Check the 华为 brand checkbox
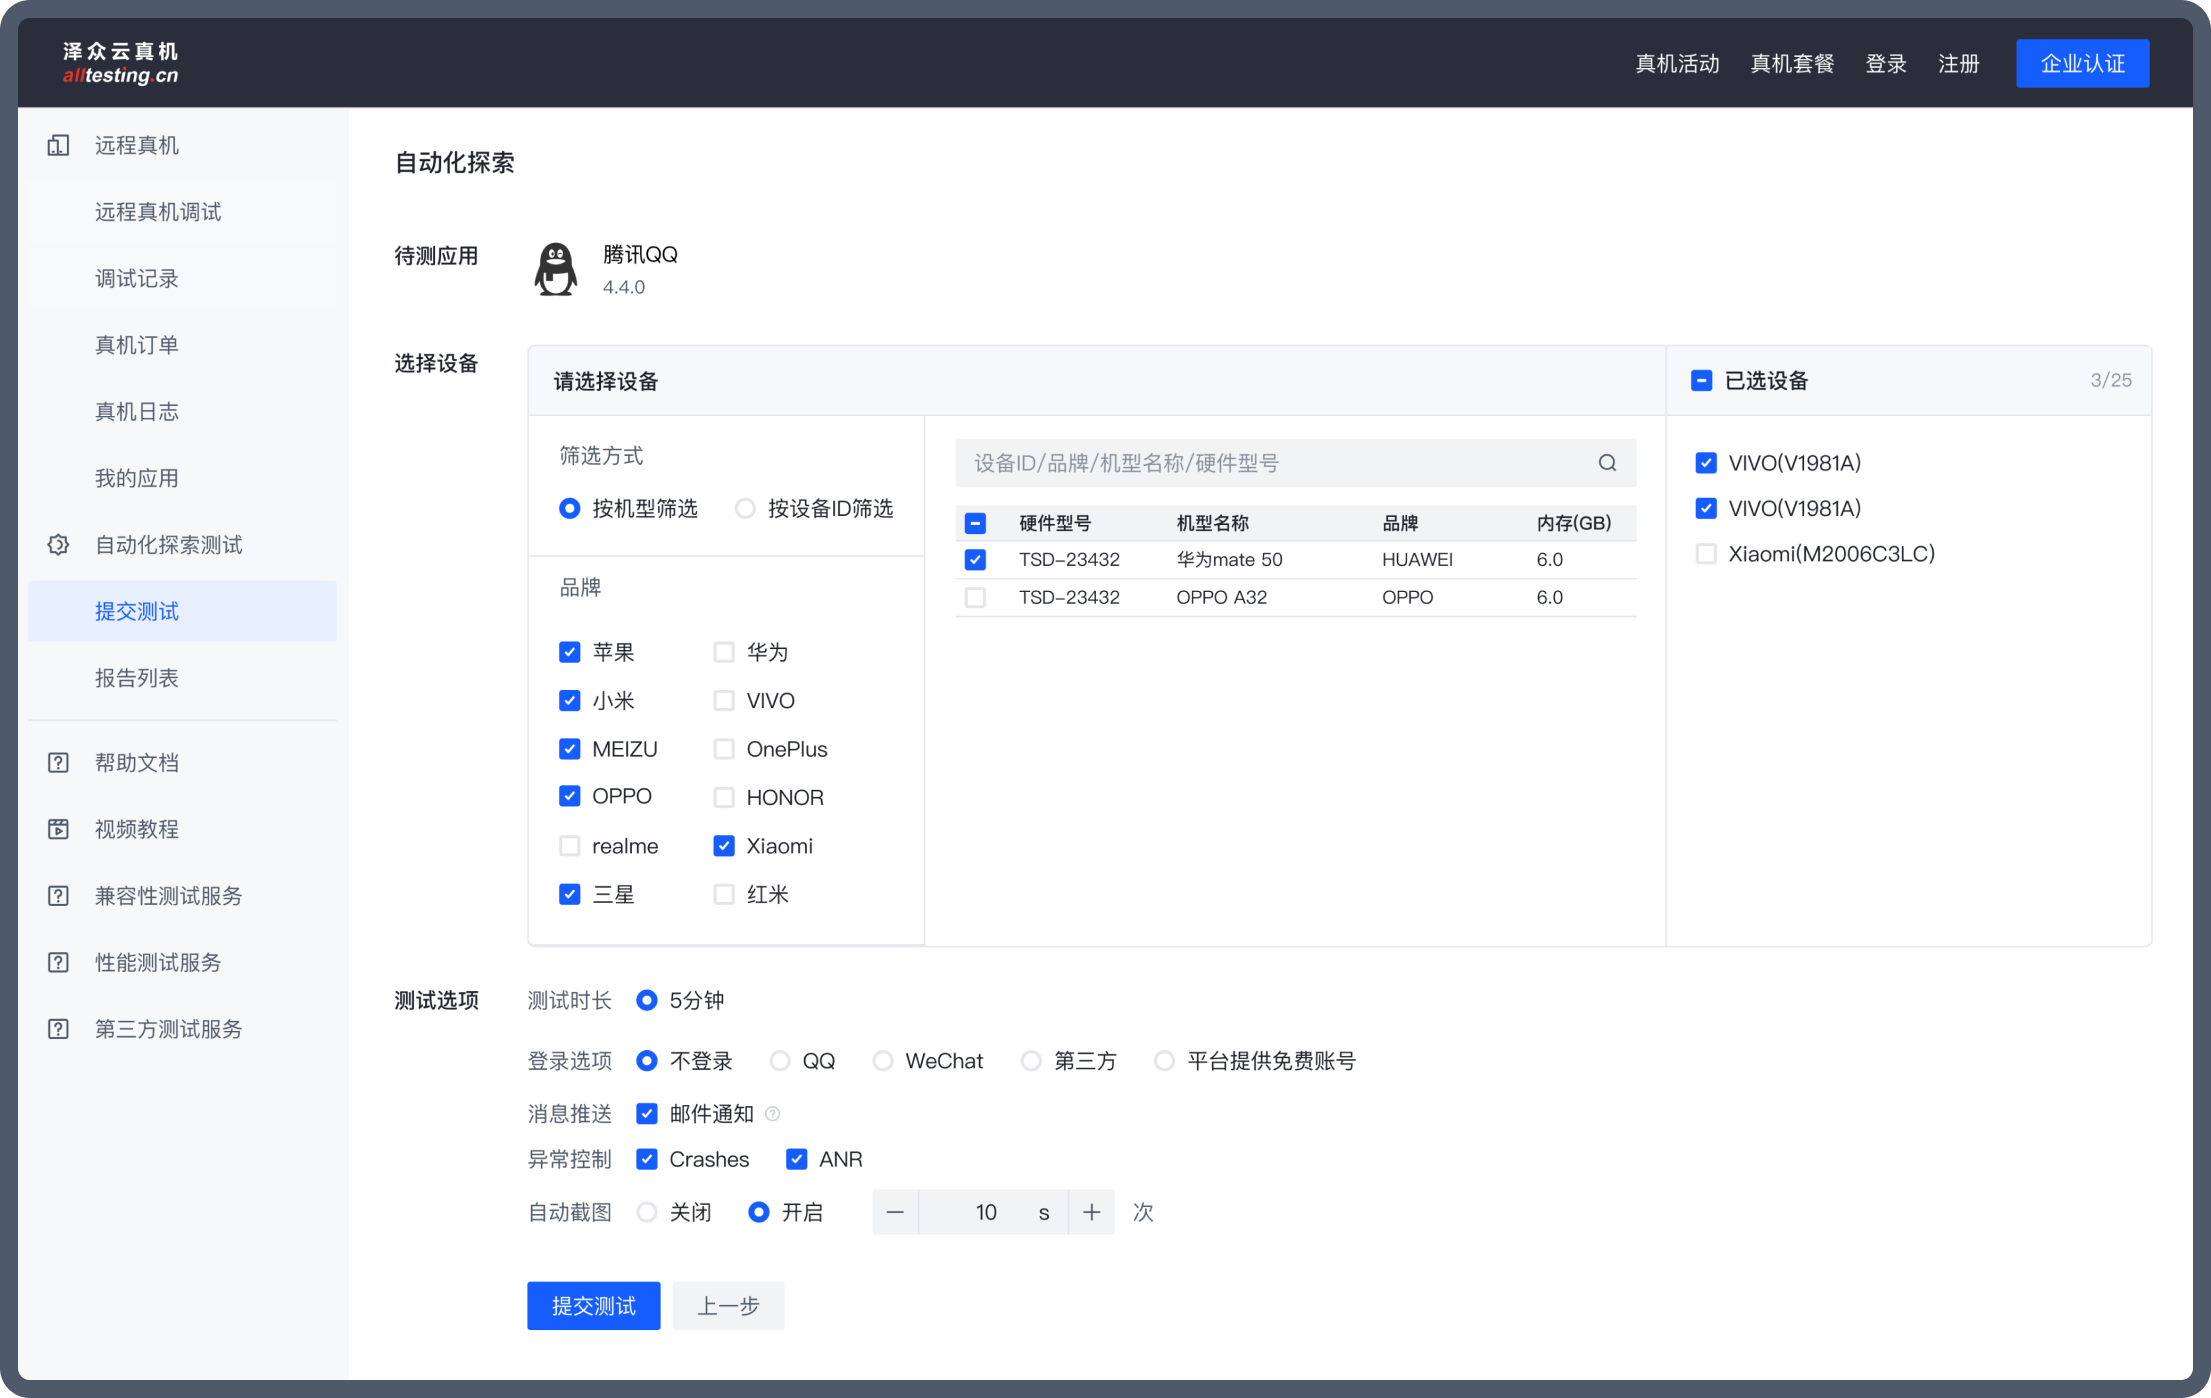The width and height of the screenshot is (2211, 1398). tap(723, 653)
